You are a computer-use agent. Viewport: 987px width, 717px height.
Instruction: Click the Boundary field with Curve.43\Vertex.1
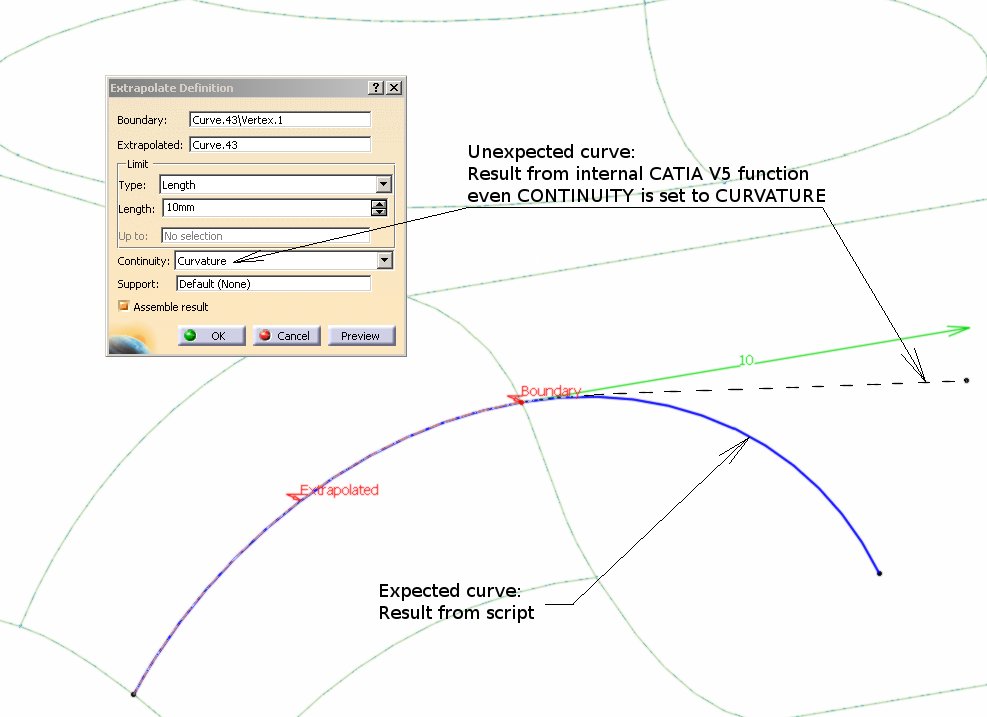pyautogui.click(x=280, y=120)
